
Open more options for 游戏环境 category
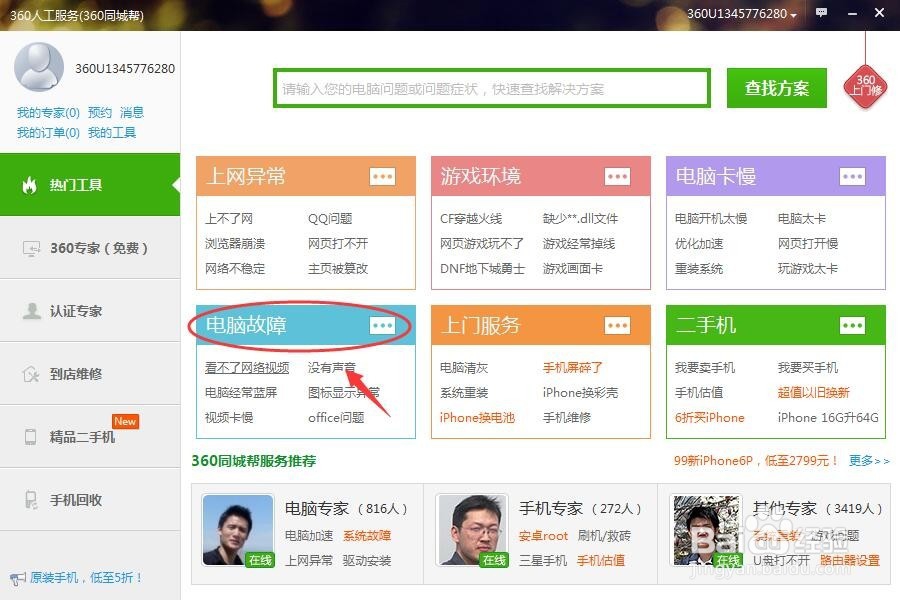click(617, 176)
